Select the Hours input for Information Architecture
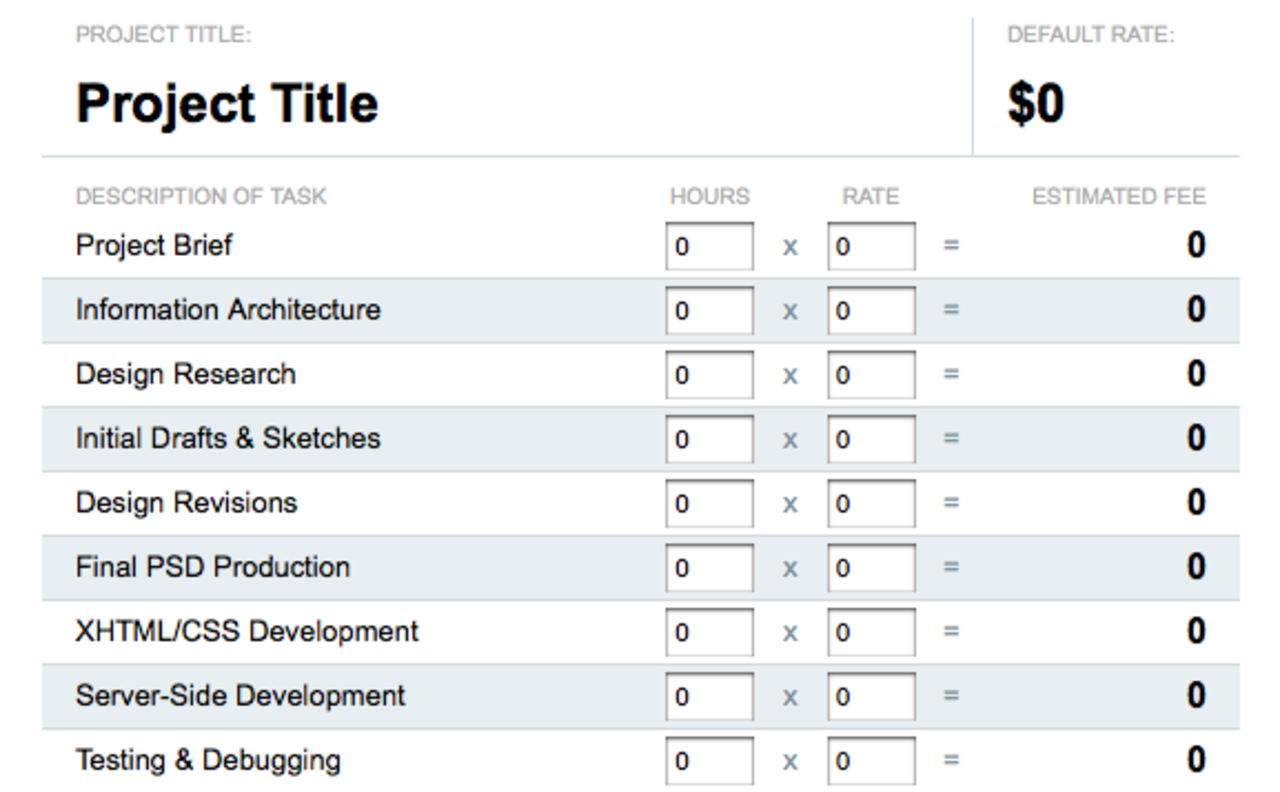Viewport: 1280px width, 792px height. [x=708, y=310]
